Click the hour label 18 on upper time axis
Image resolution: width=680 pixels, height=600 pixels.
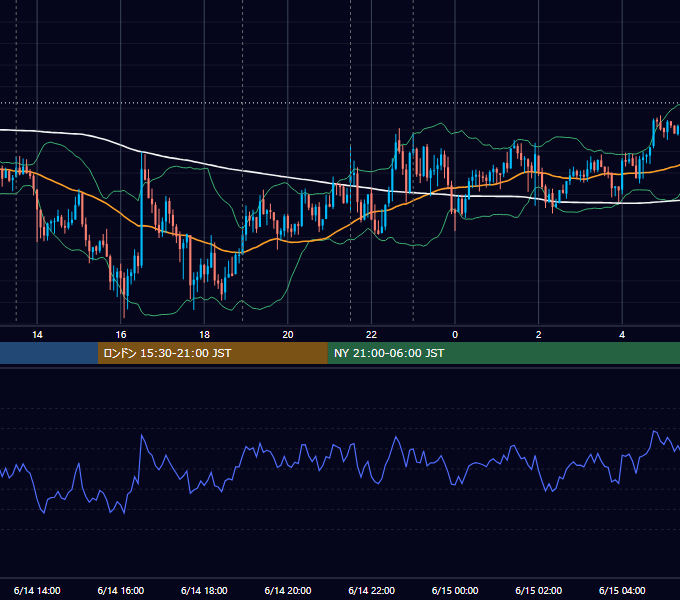(x=204, y=335)
